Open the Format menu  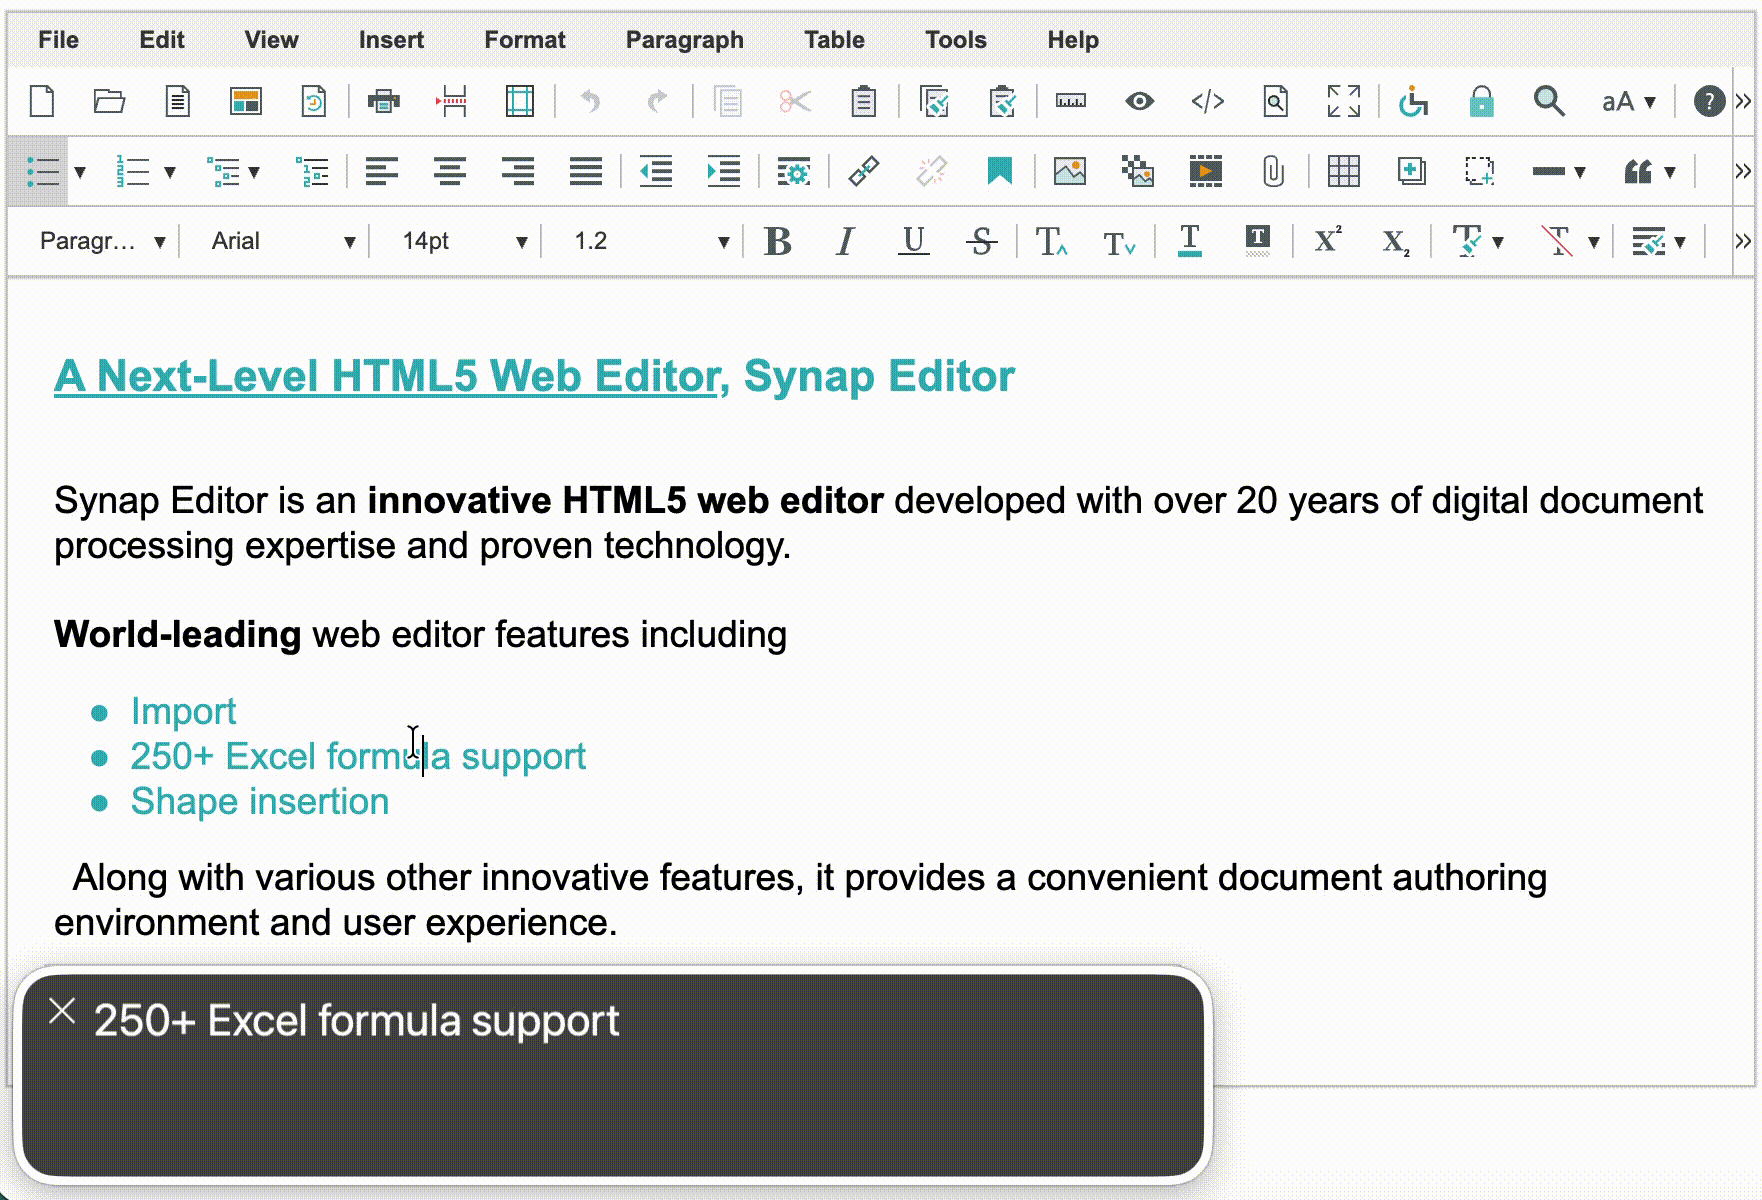click(525, 40)
